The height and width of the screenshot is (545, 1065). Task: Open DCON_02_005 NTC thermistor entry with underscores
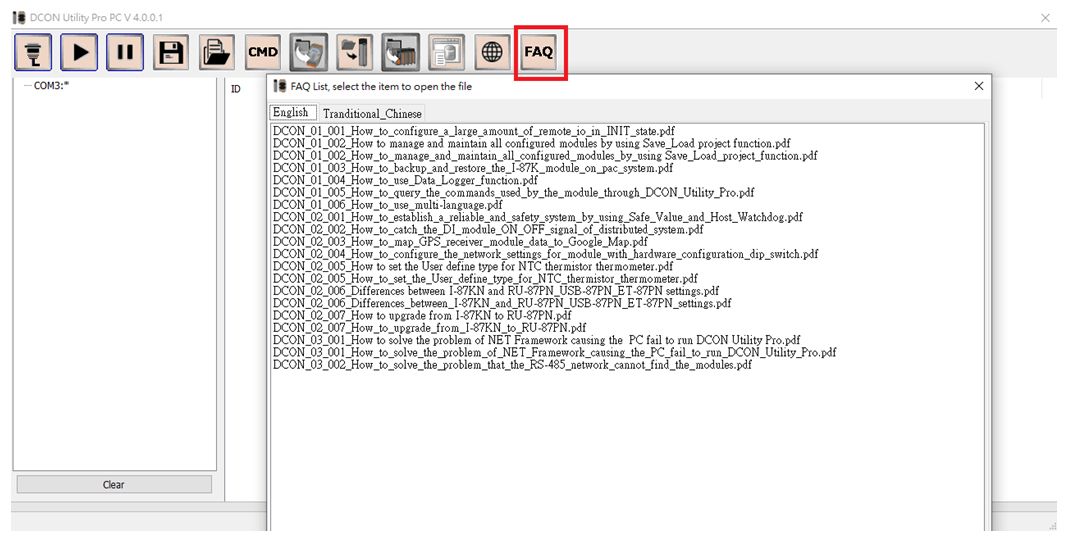pos(486,279)
